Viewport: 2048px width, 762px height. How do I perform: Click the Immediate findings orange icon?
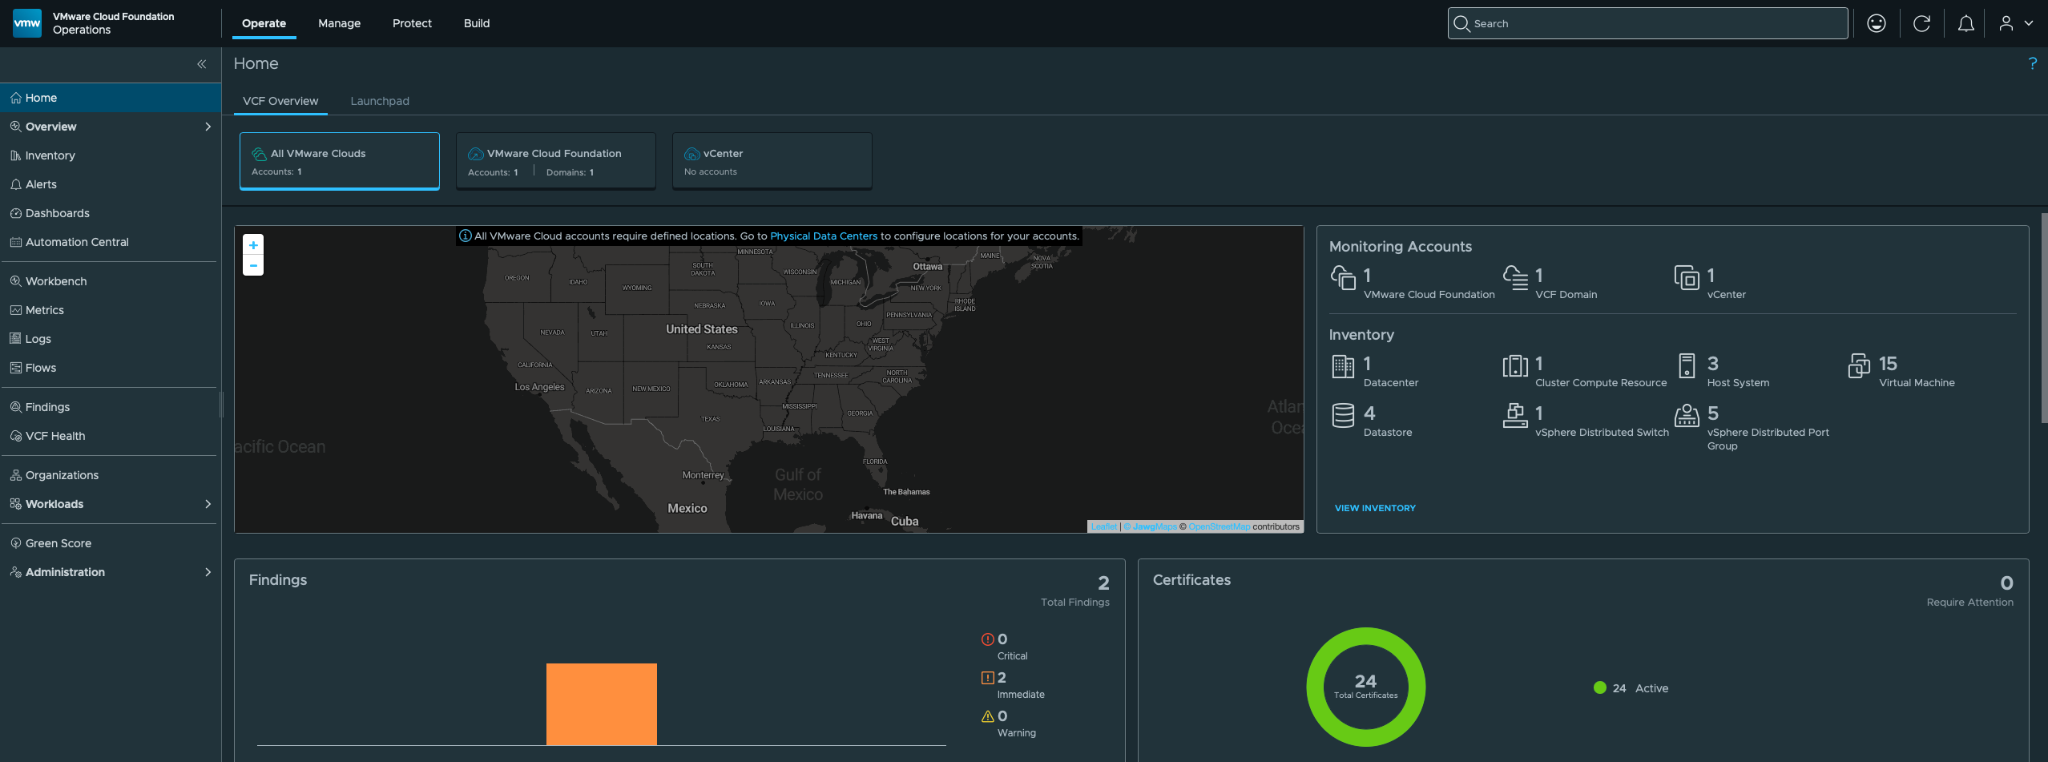point(988,677)
